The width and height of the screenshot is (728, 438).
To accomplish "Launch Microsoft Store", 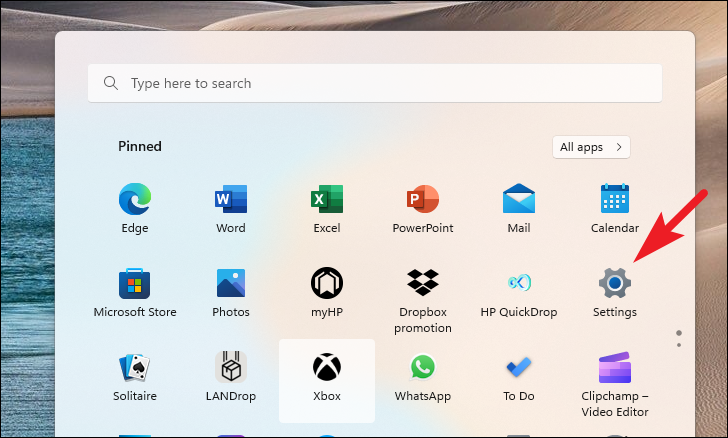I will pyautogui.click(x=135, y=292).
